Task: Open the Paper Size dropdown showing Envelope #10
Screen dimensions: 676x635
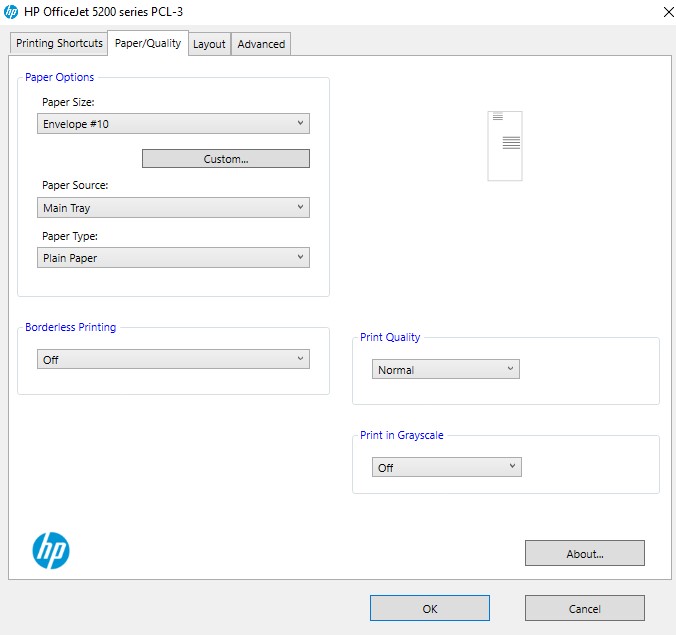Action: pyautogui.click(x=173, y=124)
